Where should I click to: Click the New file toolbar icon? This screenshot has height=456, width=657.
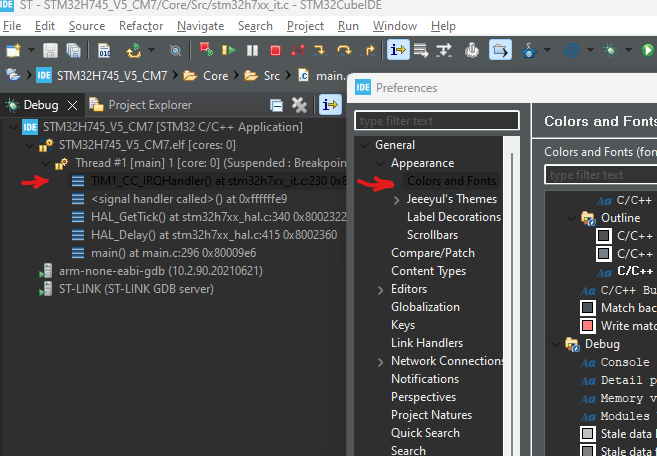13,50
